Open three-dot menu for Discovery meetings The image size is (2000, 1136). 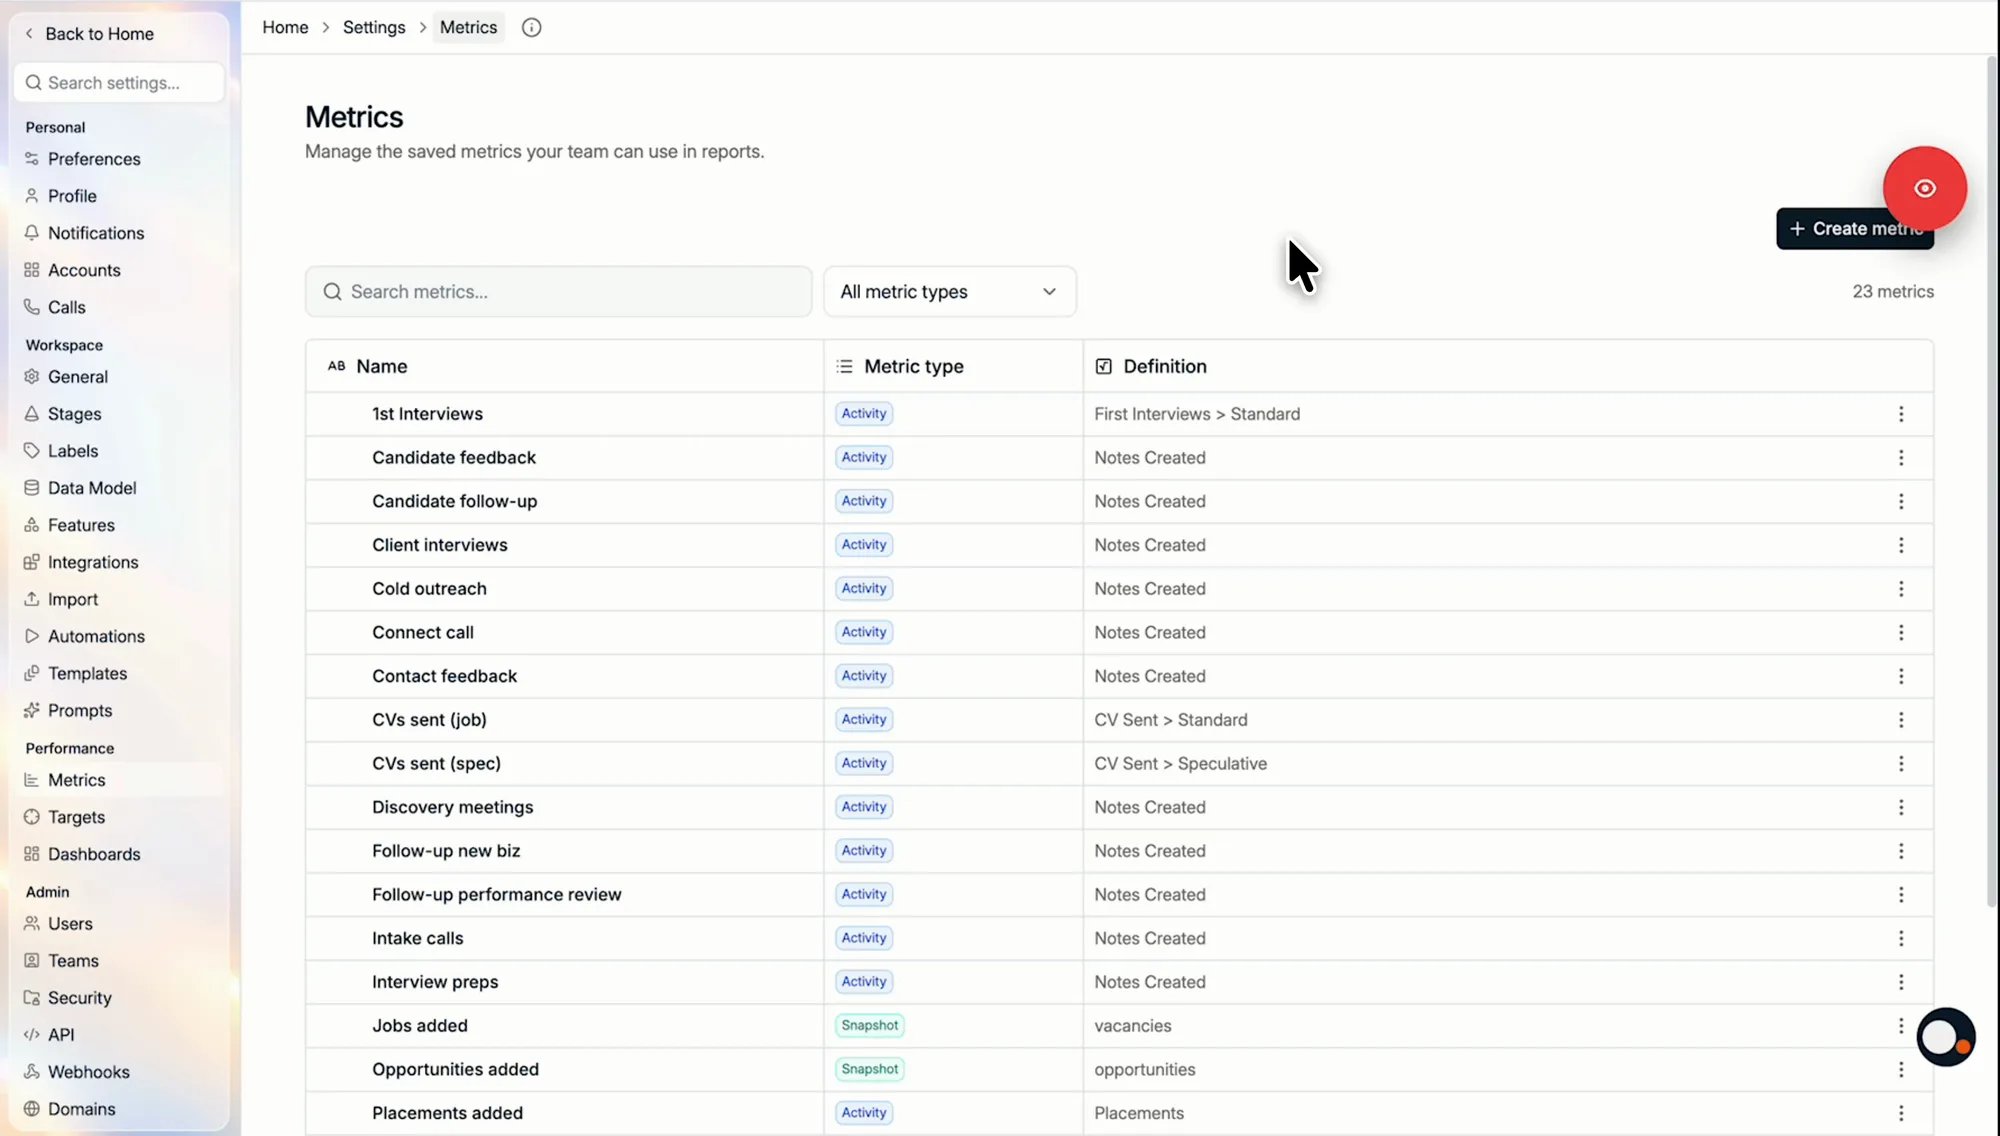pyautogui.click(x=1901, y=807)
